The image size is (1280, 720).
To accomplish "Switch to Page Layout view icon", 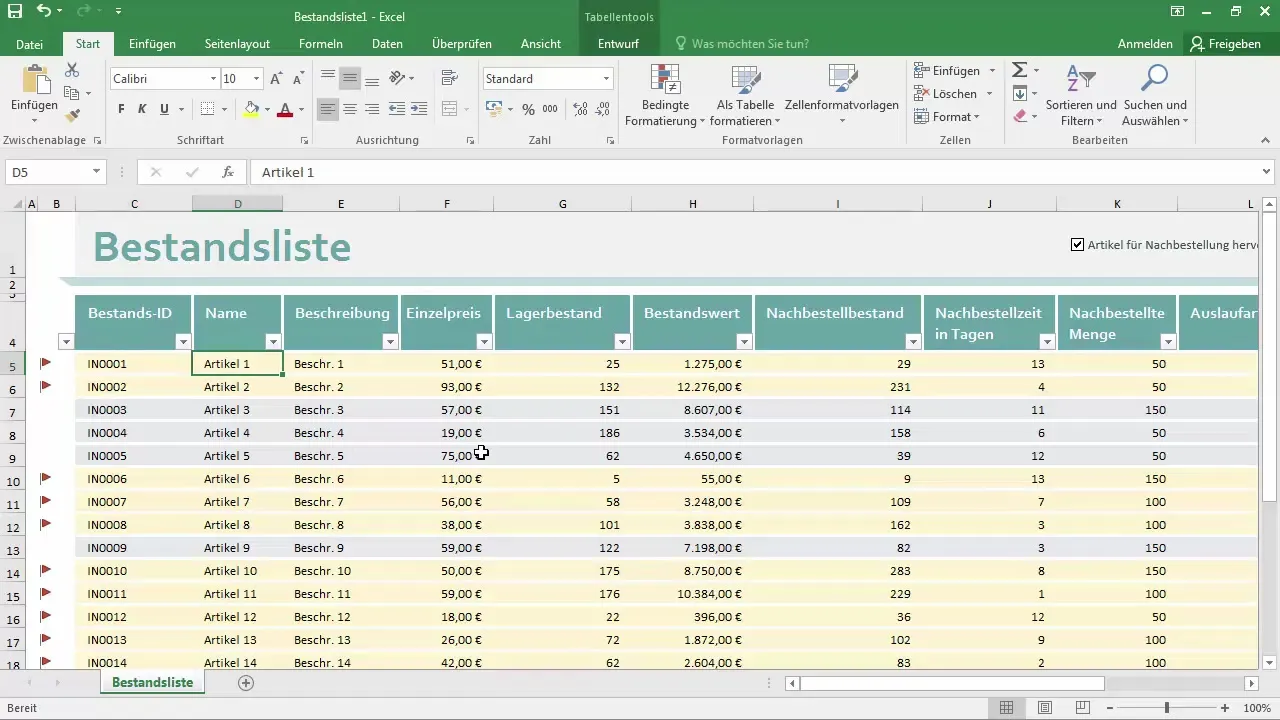I will click(1044, 708).
